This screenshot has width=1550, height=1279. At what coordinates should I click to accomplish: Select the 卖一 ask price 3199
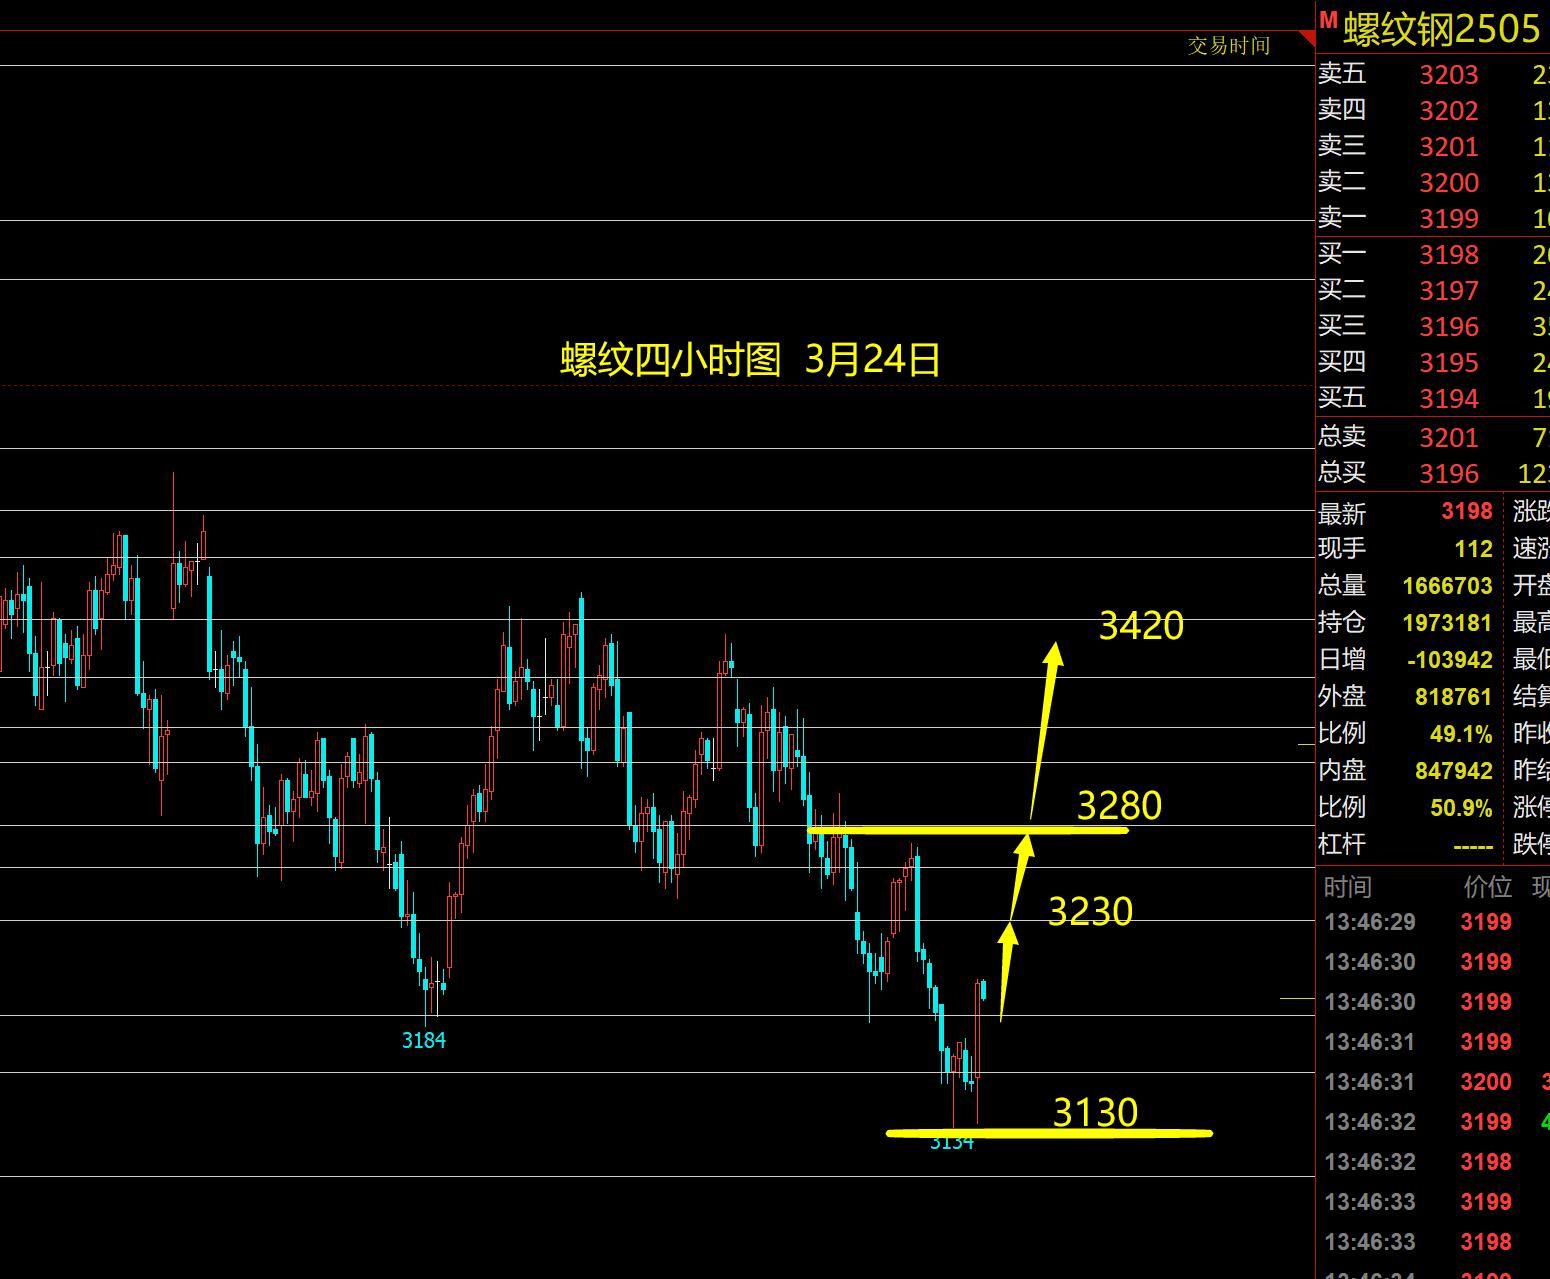tap(1448, 219)
